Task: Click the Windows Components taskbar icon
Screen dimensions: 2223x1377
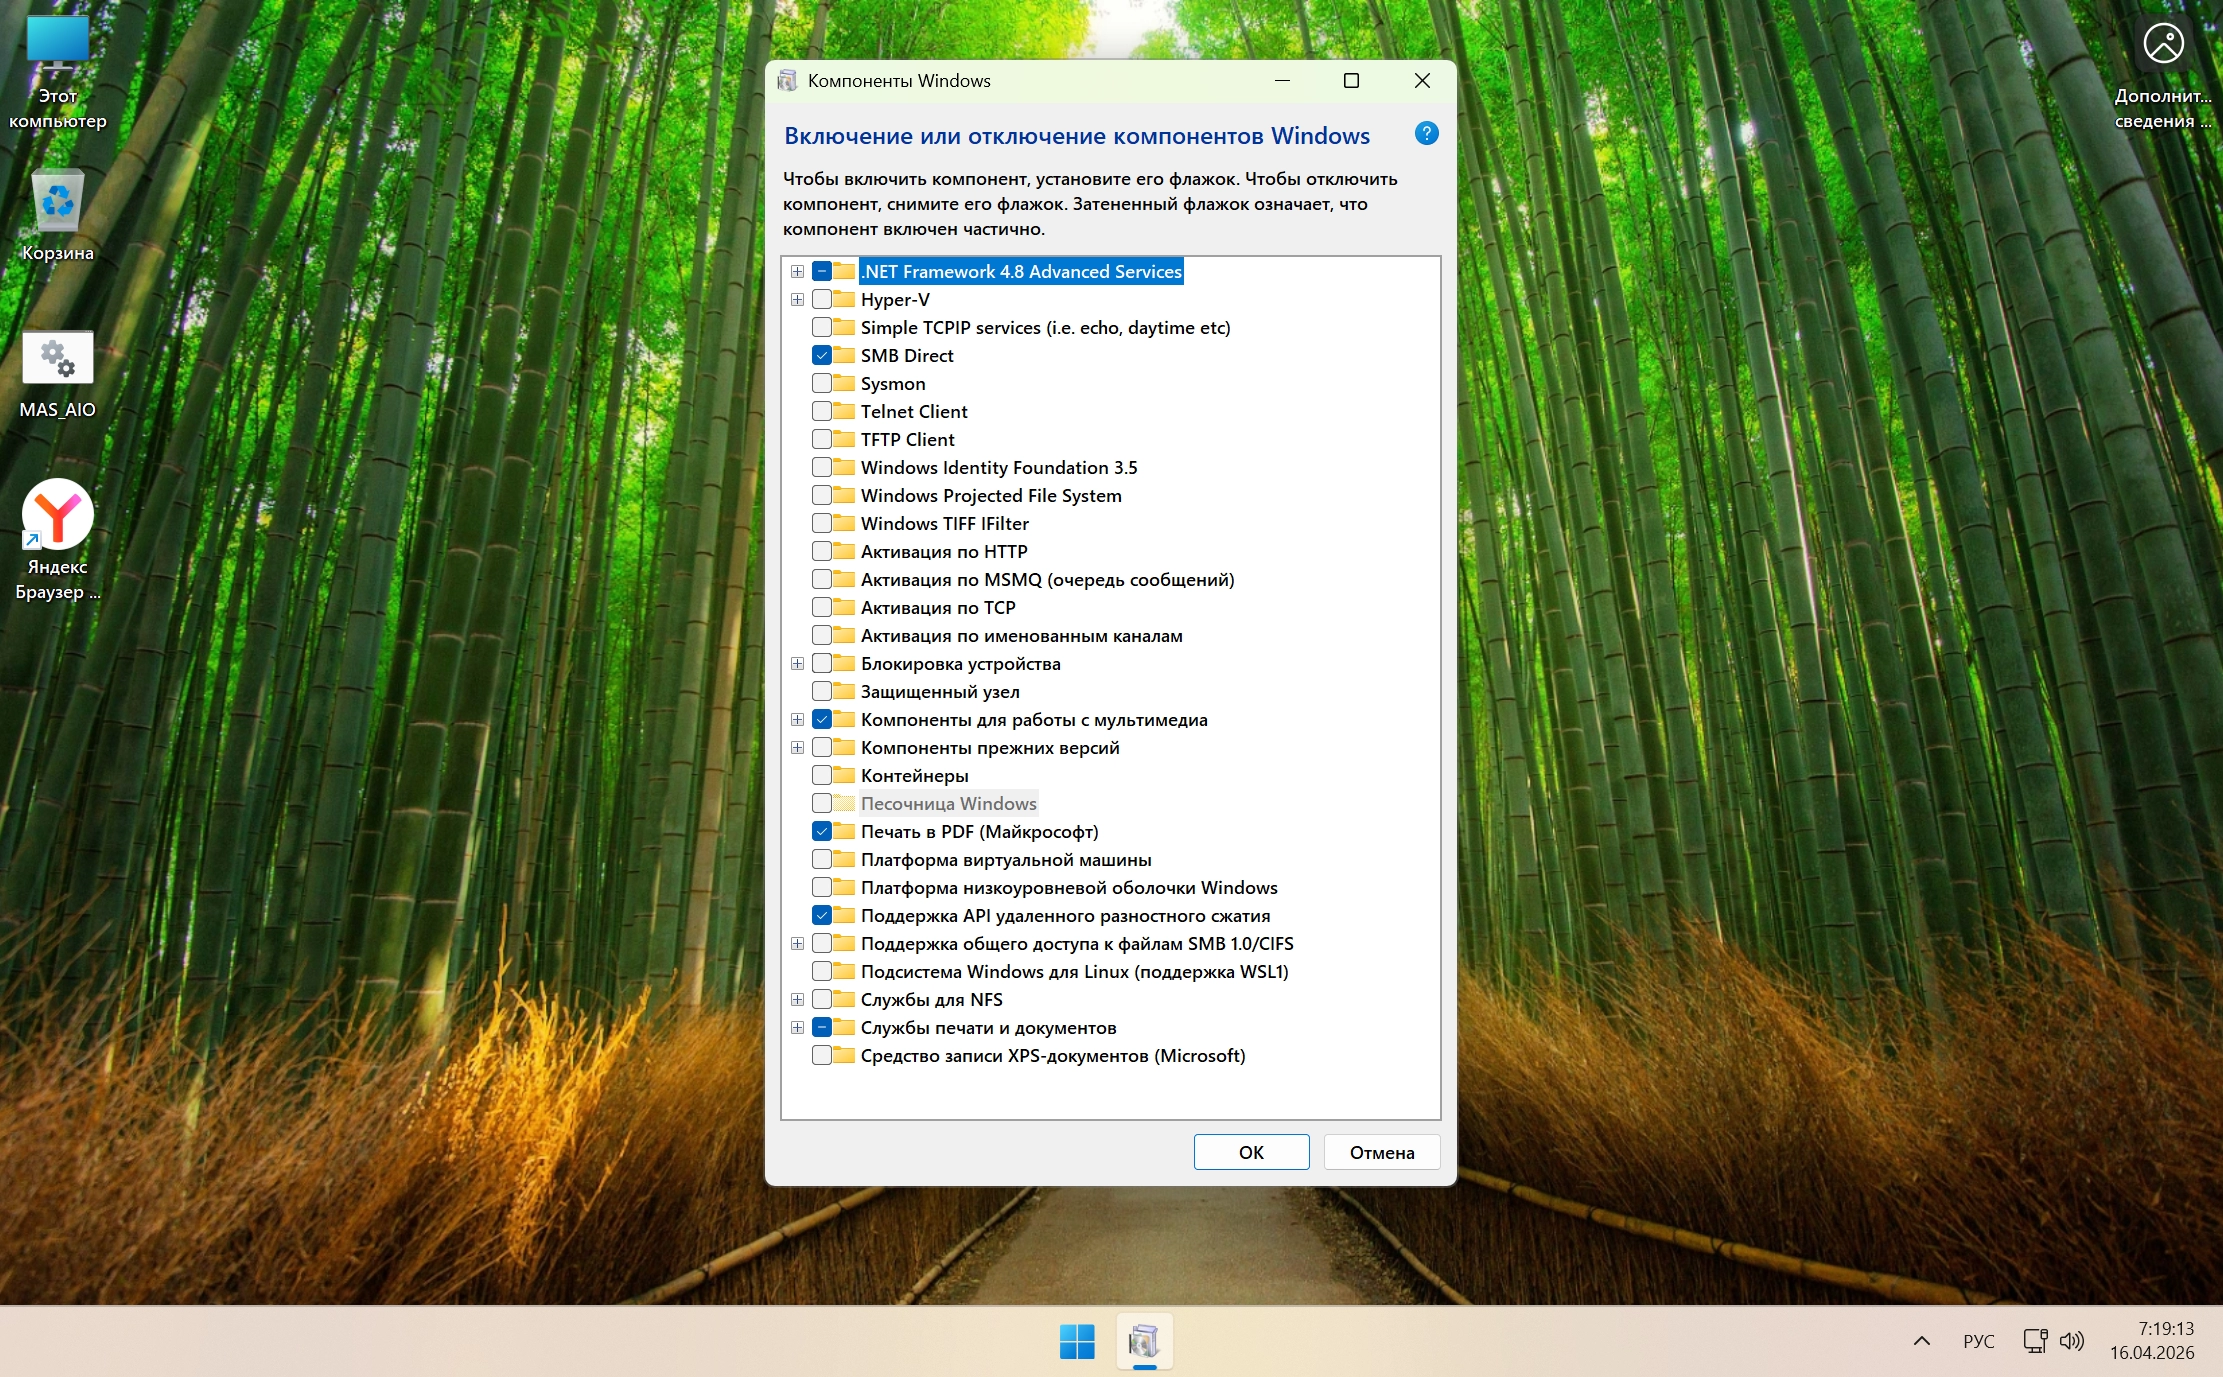Action: 1144,1341
